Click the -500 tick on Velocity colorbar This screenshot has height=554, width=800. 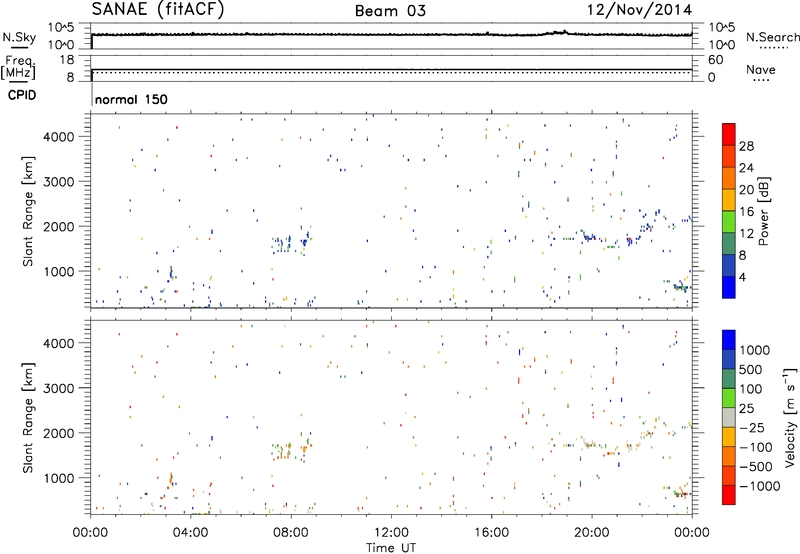[756, 466]
